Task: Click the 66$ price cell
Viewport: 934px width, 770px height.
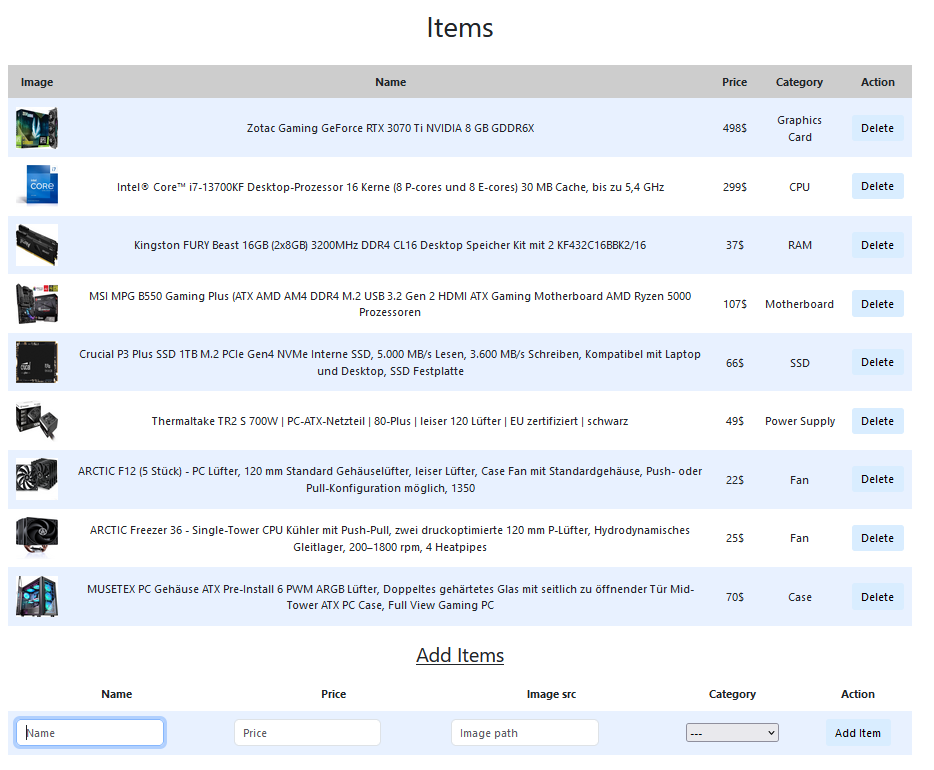Action: 734,363
